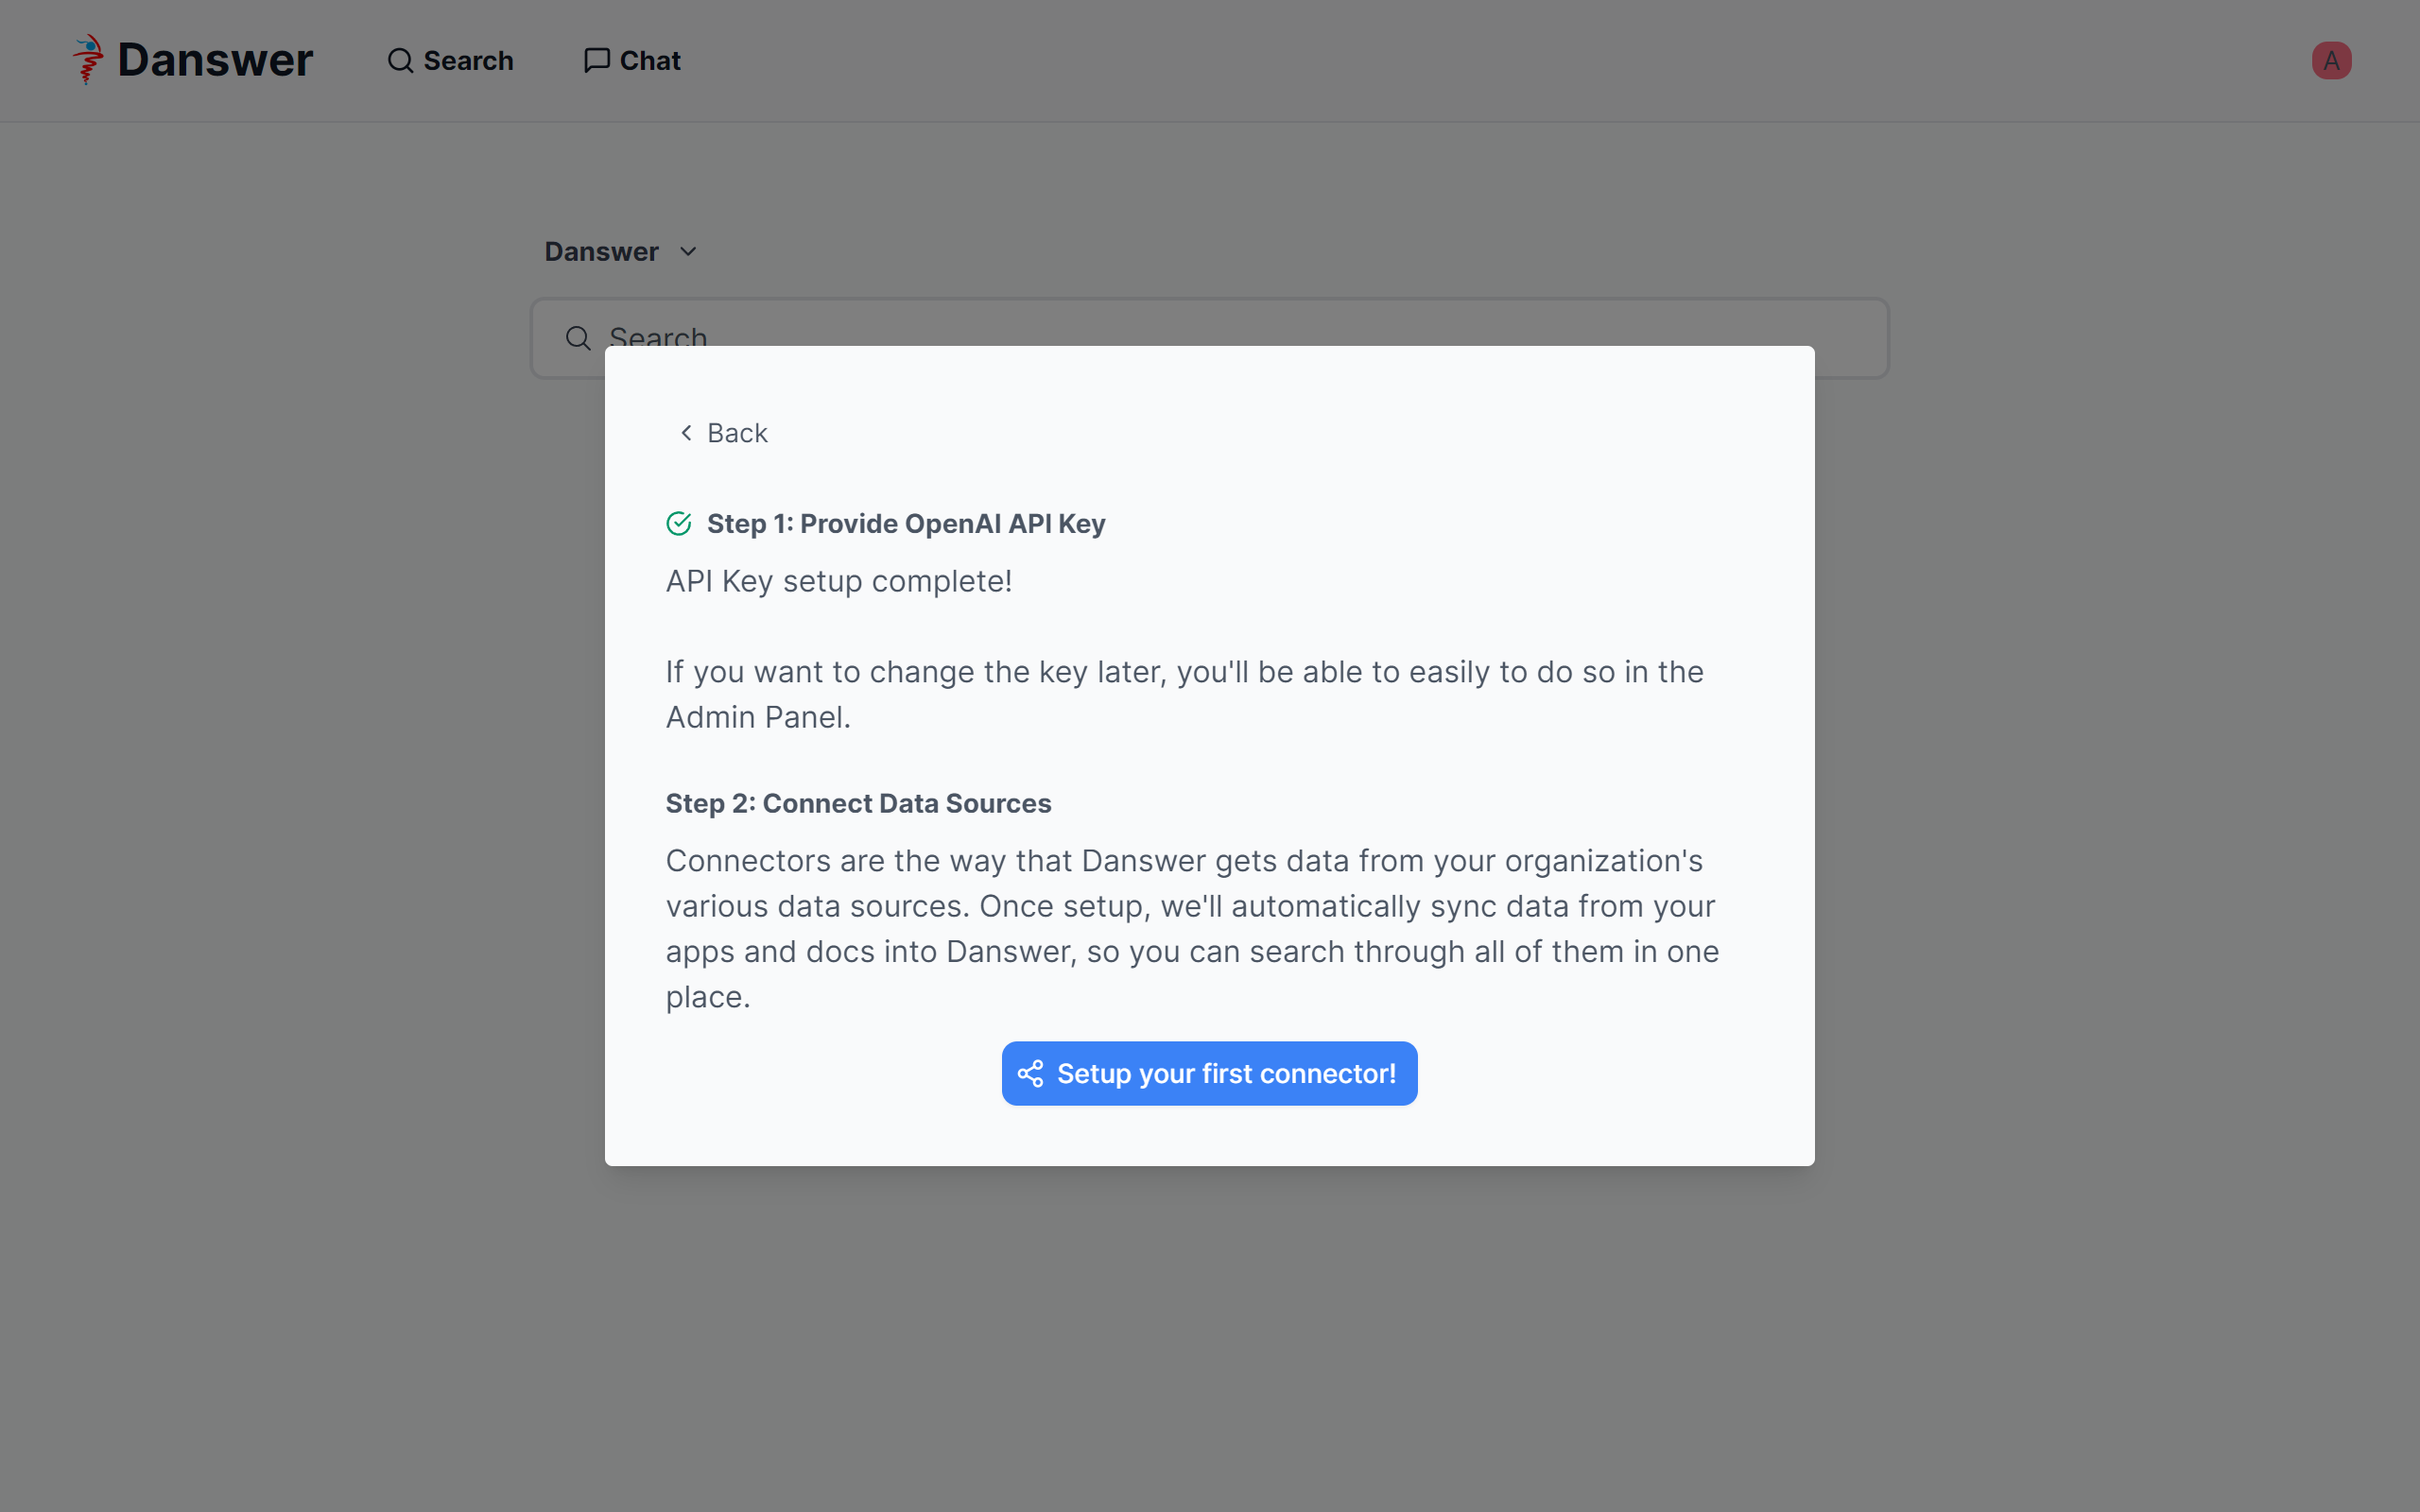Click the Danswer logo icon
This screenshot has height=1512, width=2420.
(x=88, y=60)
